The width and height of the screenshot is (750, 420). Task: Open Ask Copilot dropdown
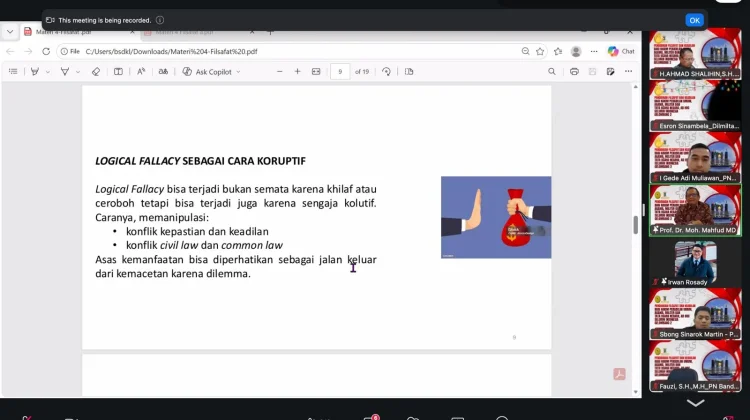(x=211, y=71)
